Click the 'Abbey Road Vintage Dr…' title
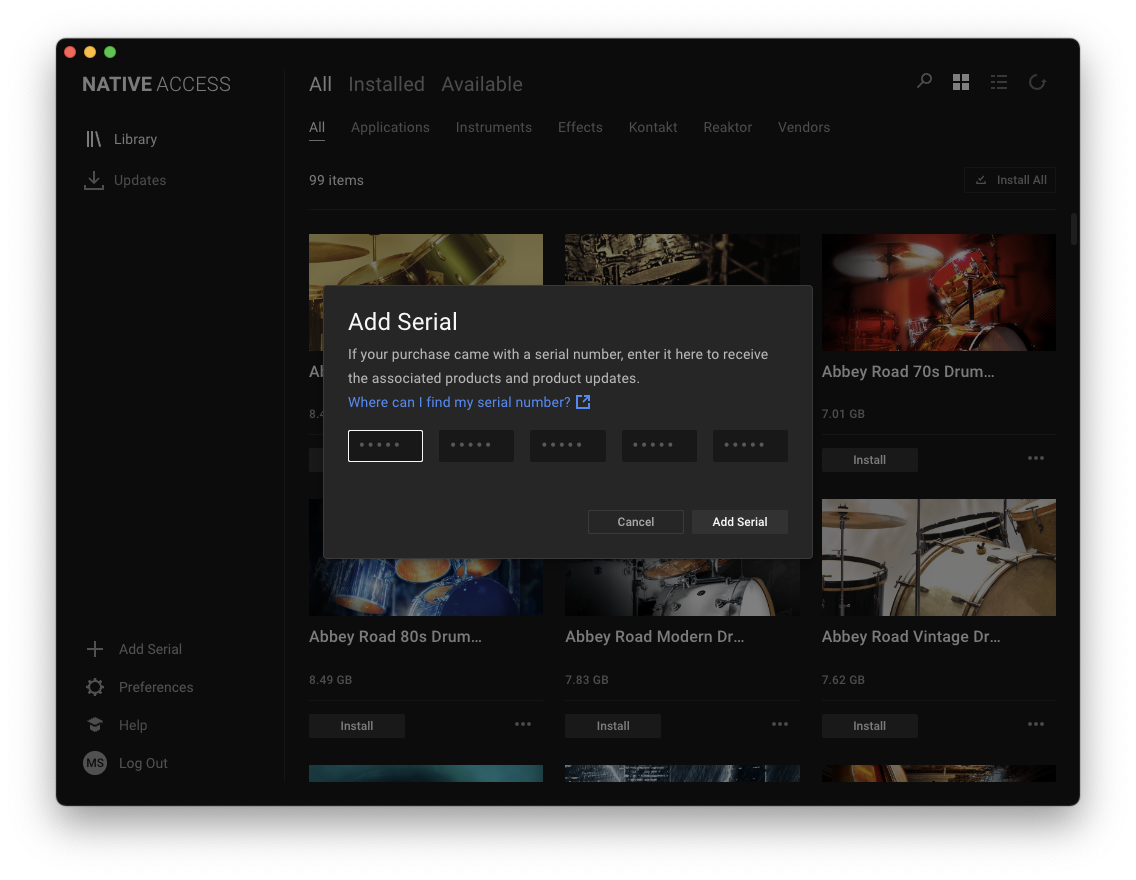This screenshot has height=880, width=1136. tap(911, 637)
